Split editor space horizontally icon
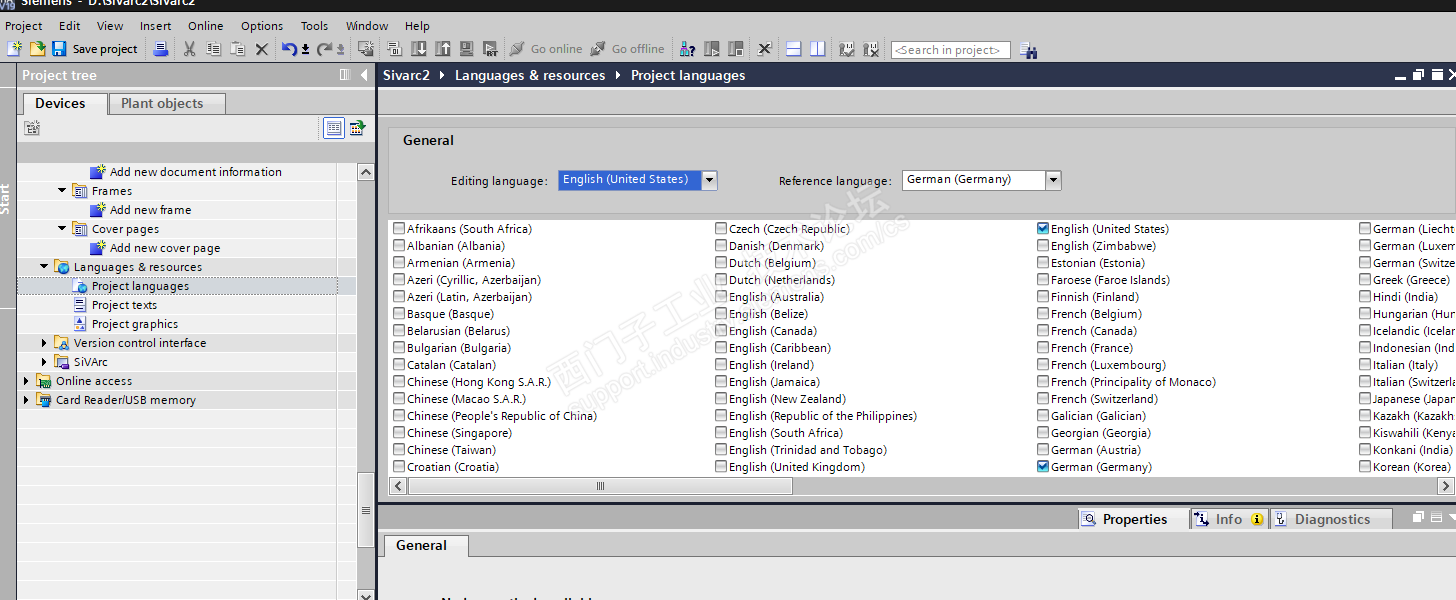The width and height of the screenshot is (1456, 600). pos(794,49)
